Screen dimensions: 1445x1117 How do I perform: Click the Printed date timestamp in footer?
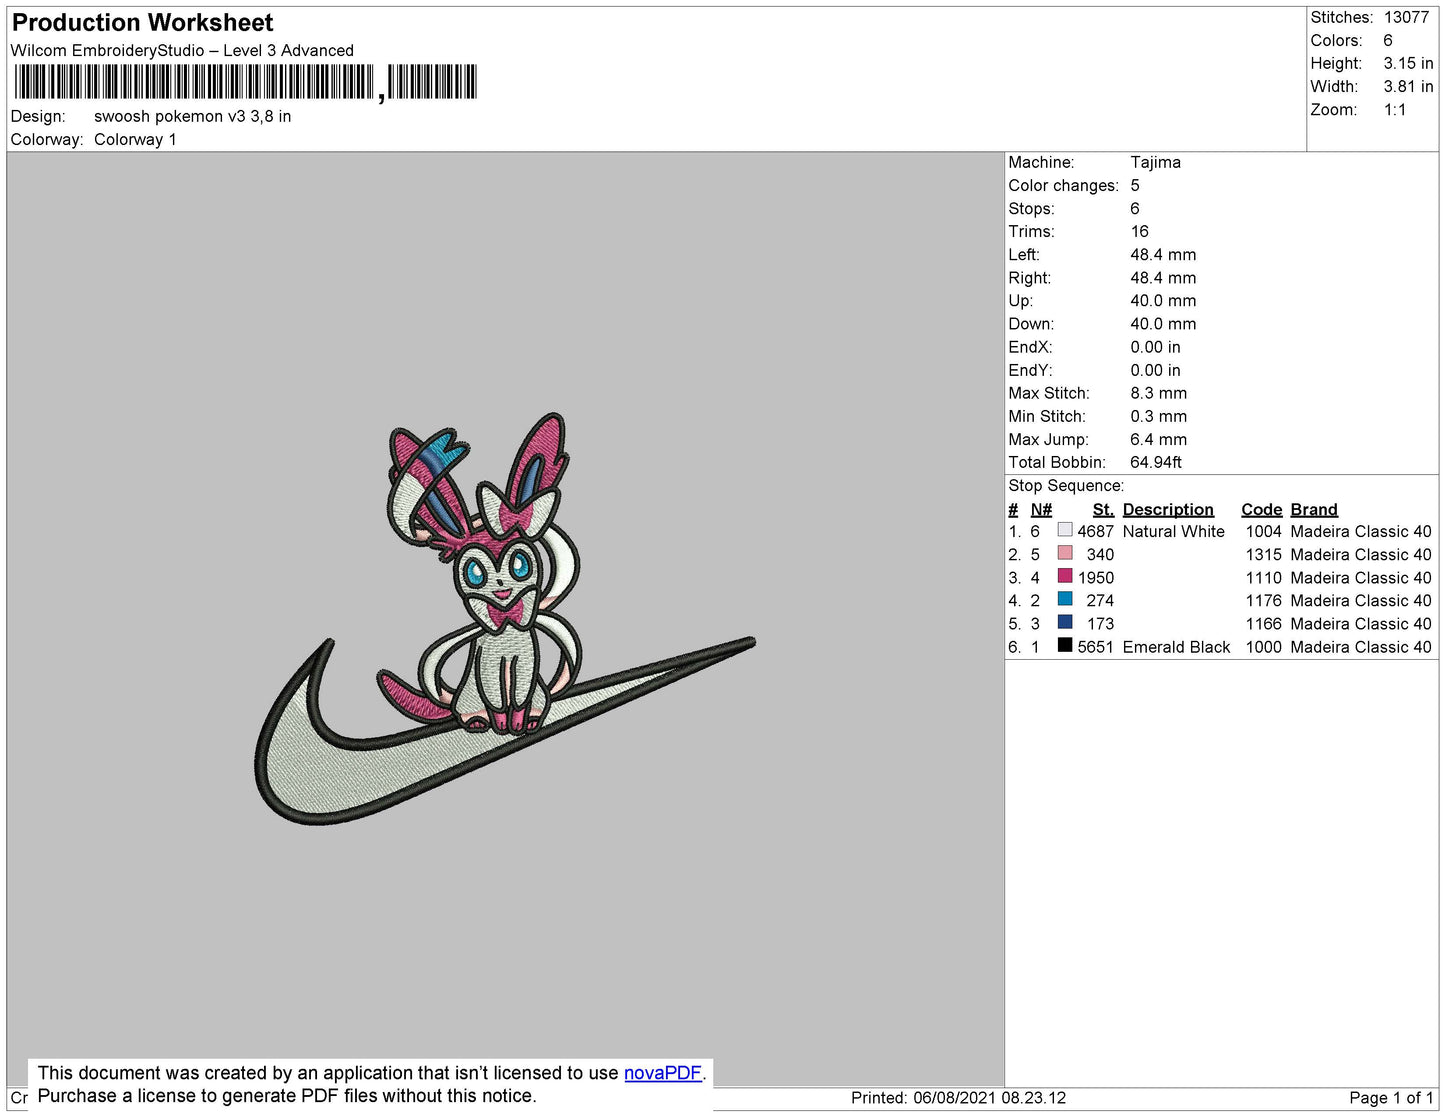(x=958, y=1098)
